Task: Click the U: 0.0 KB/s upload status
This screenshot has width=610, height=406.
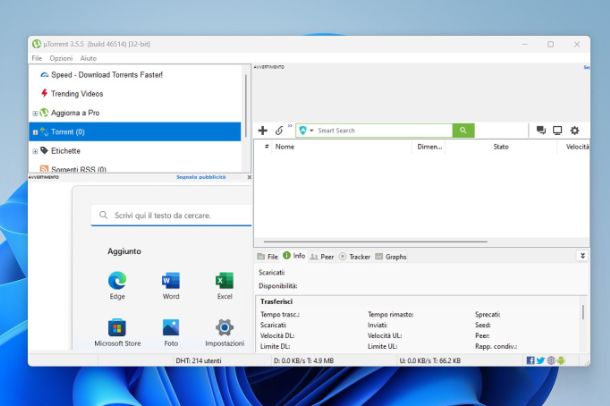Action: (430, 361)
